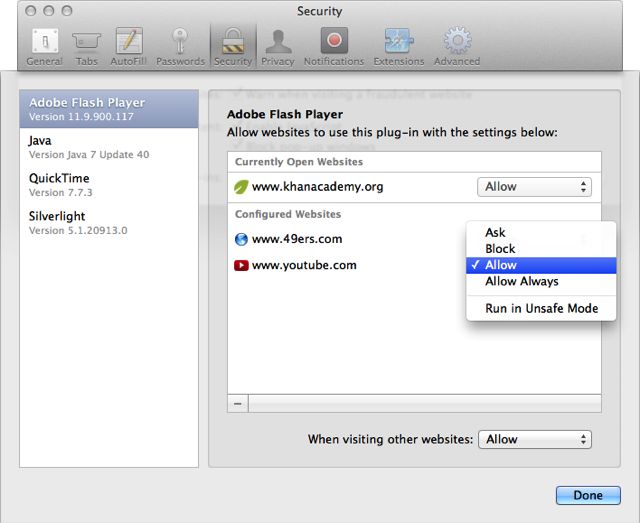Open the Advanced gear preferences pane
This screenshot has height=523, width=640.
457,47
